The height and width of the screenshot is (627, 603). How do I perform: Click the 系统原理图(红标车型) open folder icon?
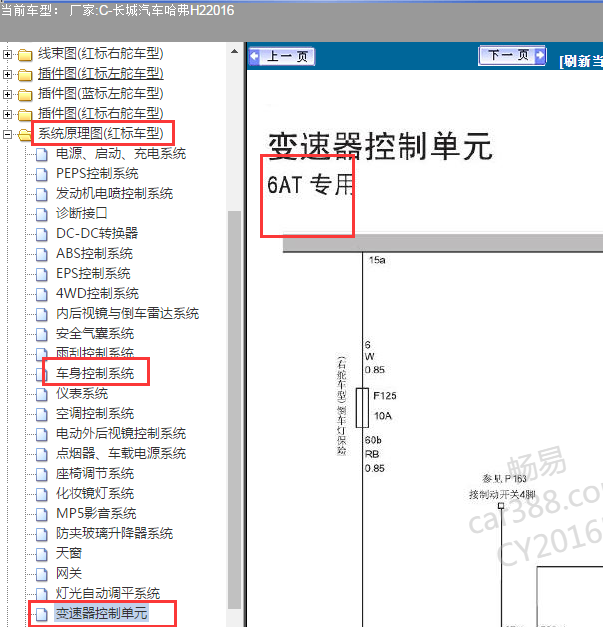pyautogui.click(x=25, y=134)
